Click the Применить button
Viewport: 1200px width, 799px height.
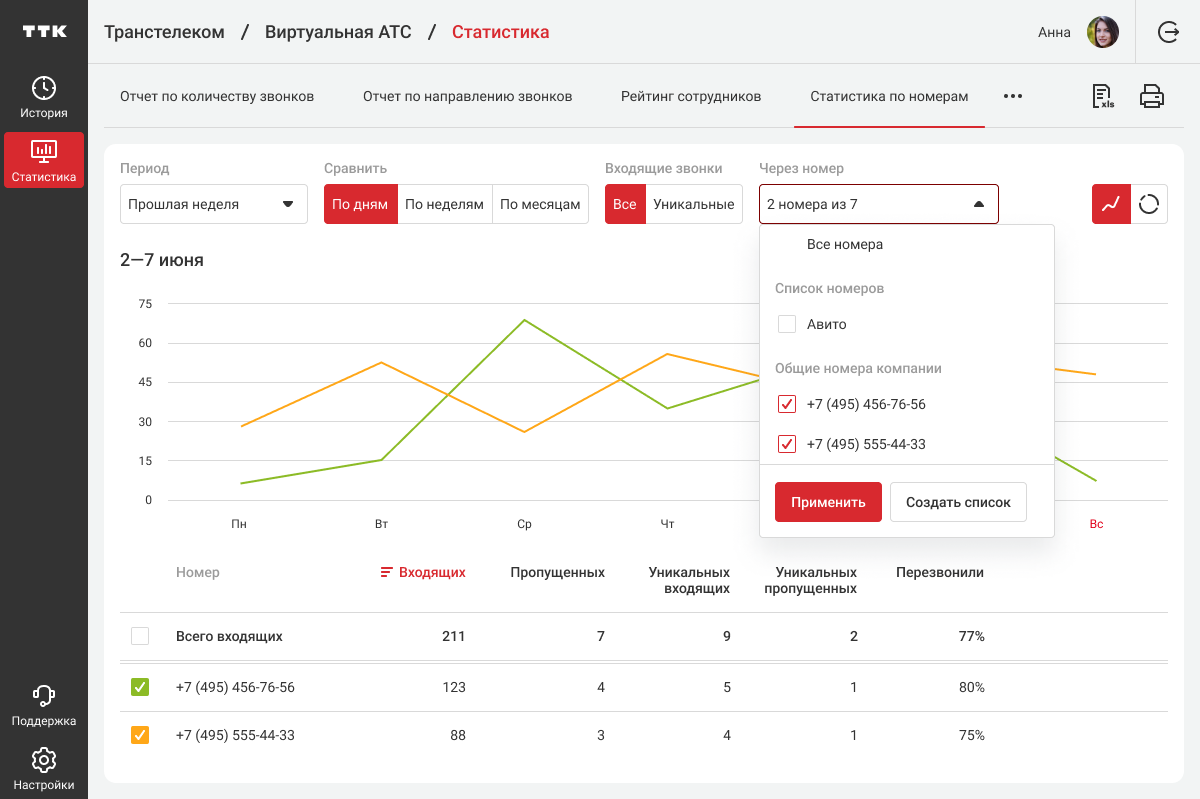coord(828,502)
